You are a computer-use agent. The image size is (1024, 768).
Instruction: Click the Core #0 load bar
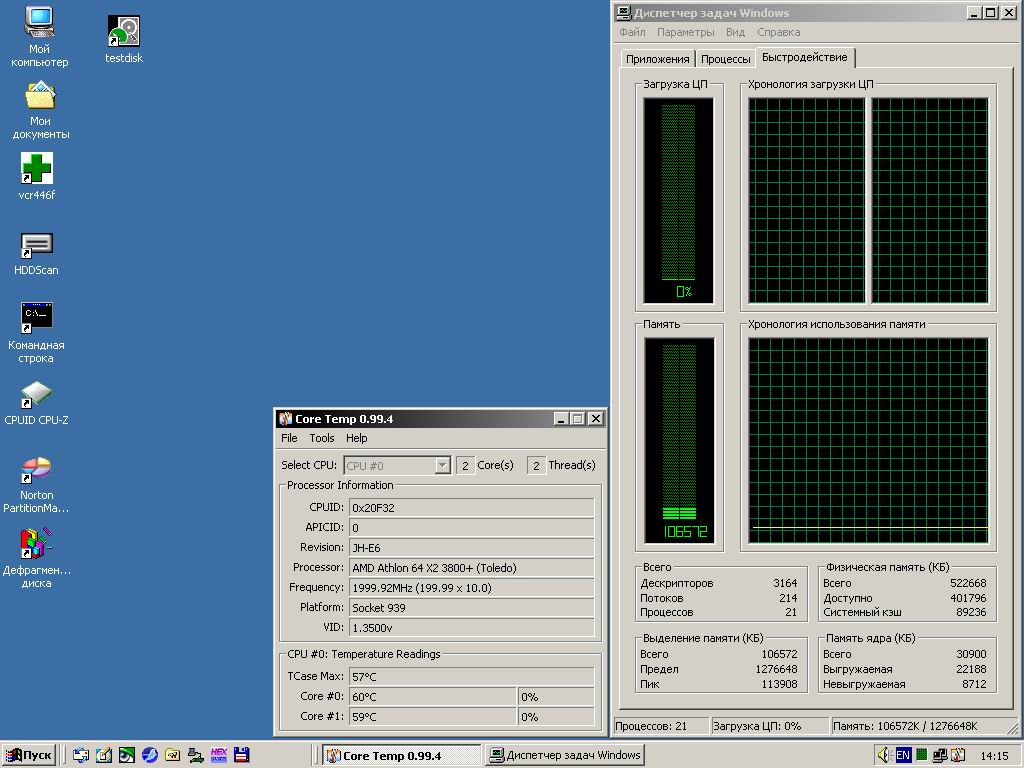(556, 697)
